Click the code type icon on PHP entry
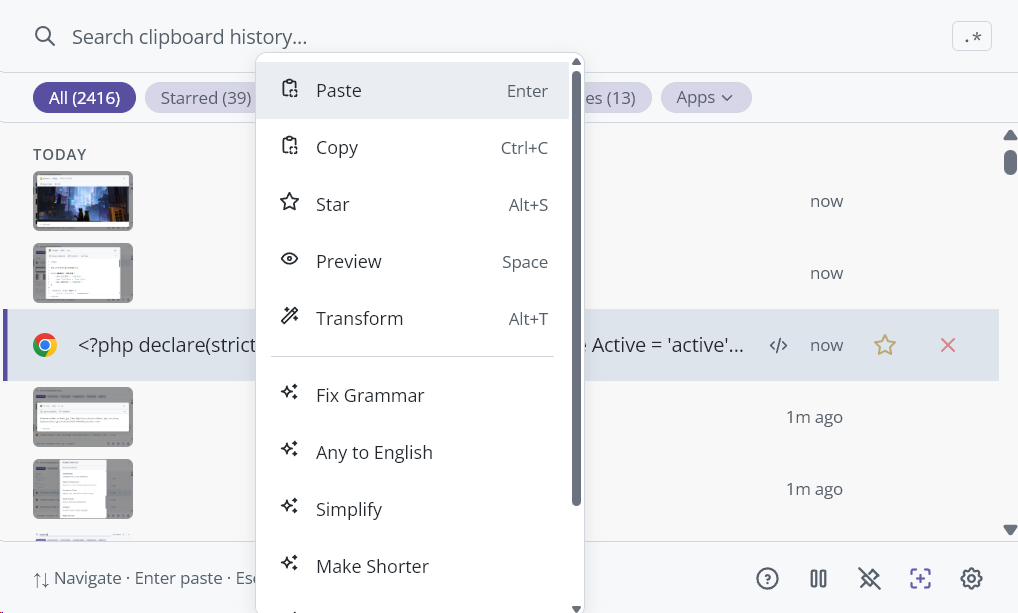1018x613 pixels. (x=778, y=346)
